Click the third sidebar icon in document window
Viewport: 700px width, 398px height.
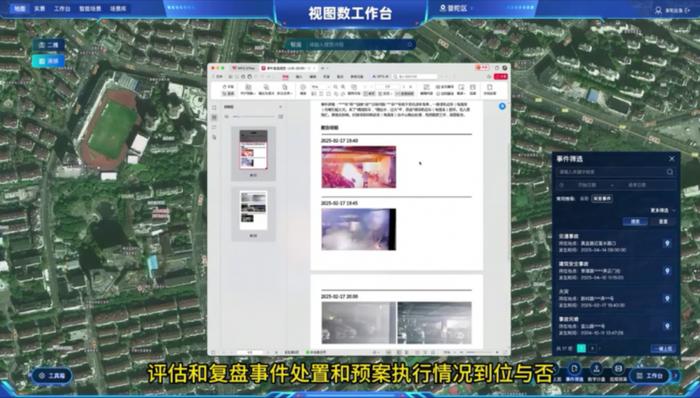[x=214, y=127]
